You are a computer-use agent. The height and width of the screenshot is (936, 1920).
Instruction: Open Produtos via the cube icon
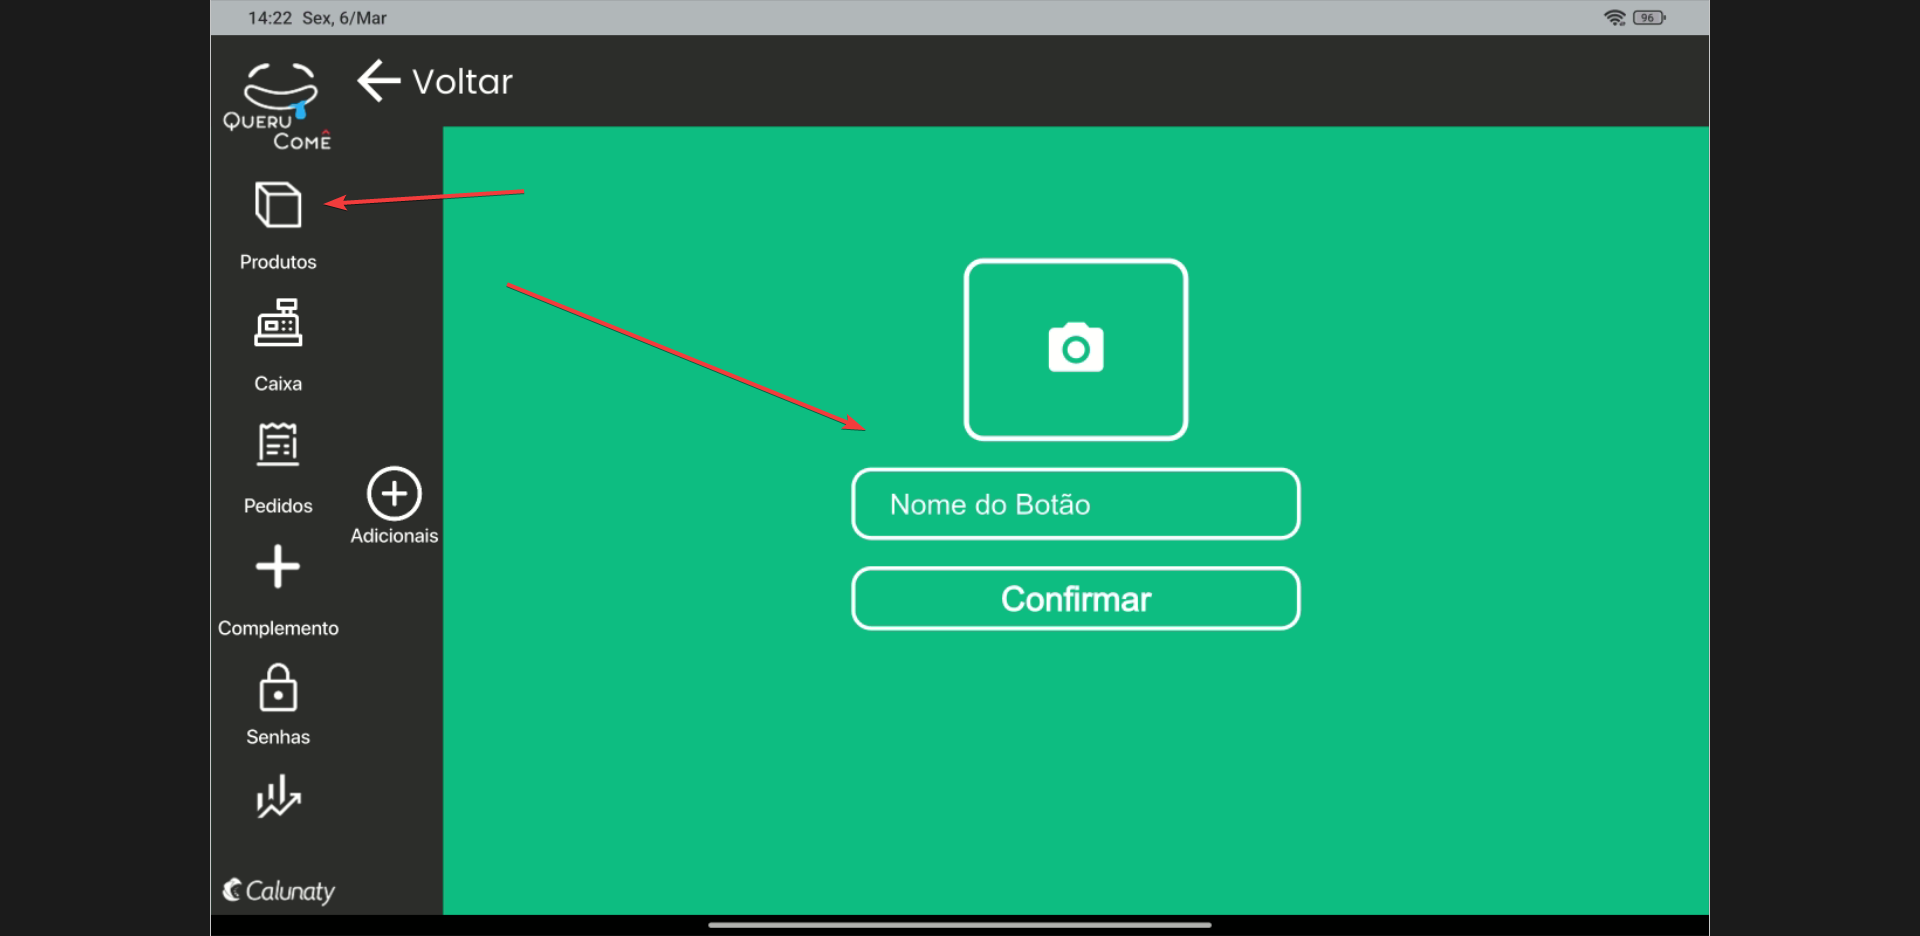278,205
